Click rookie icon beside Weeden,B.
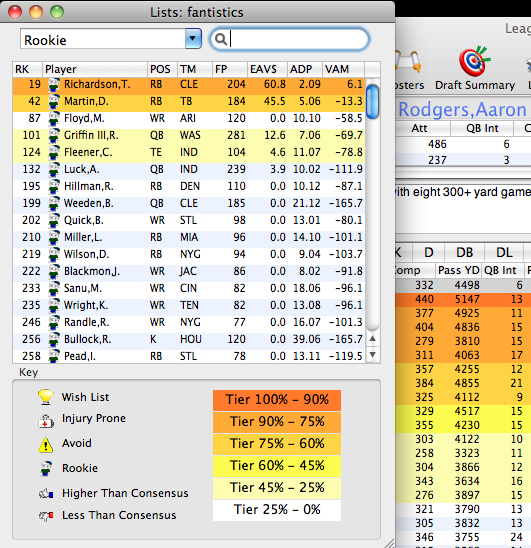This screenshot has width=531, height=548. (x=53, y=204)
